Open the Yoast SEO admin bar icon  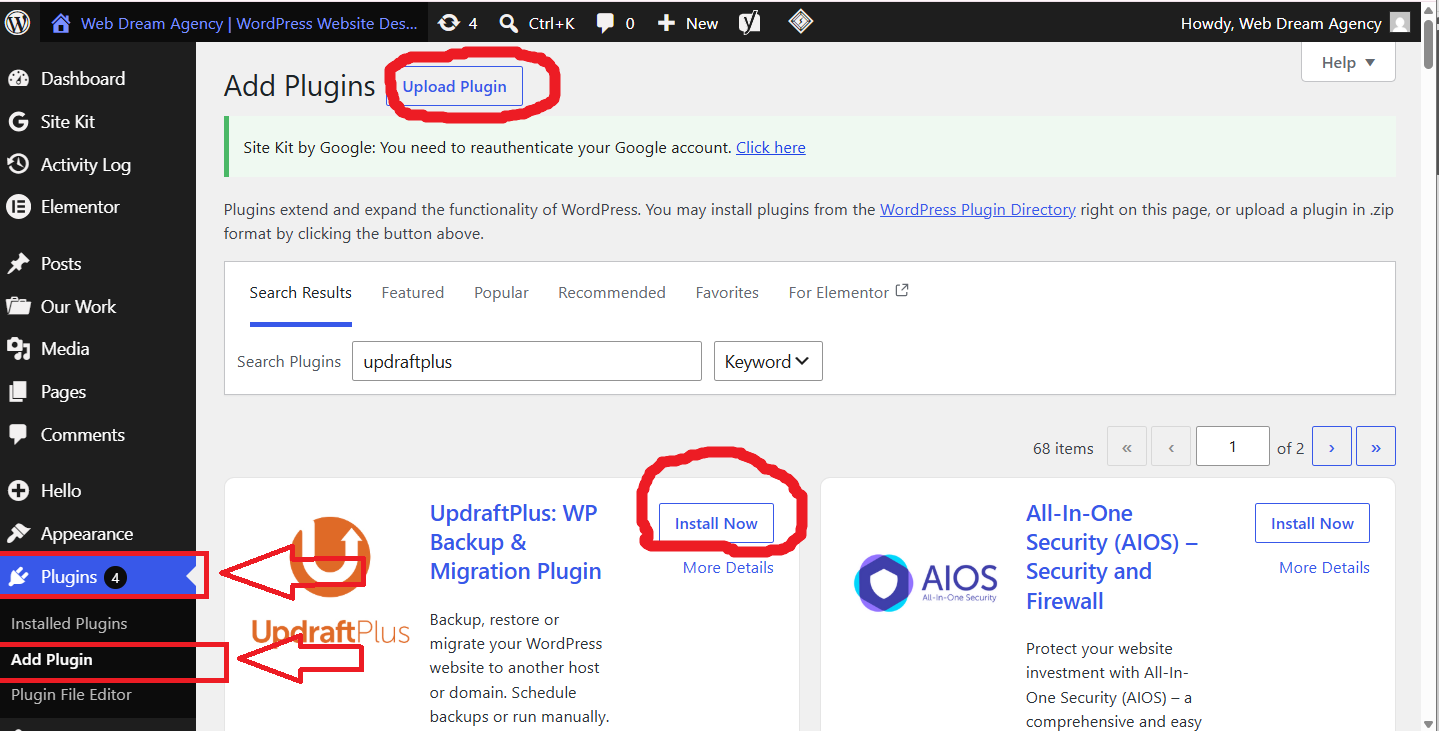click(750, 22)
